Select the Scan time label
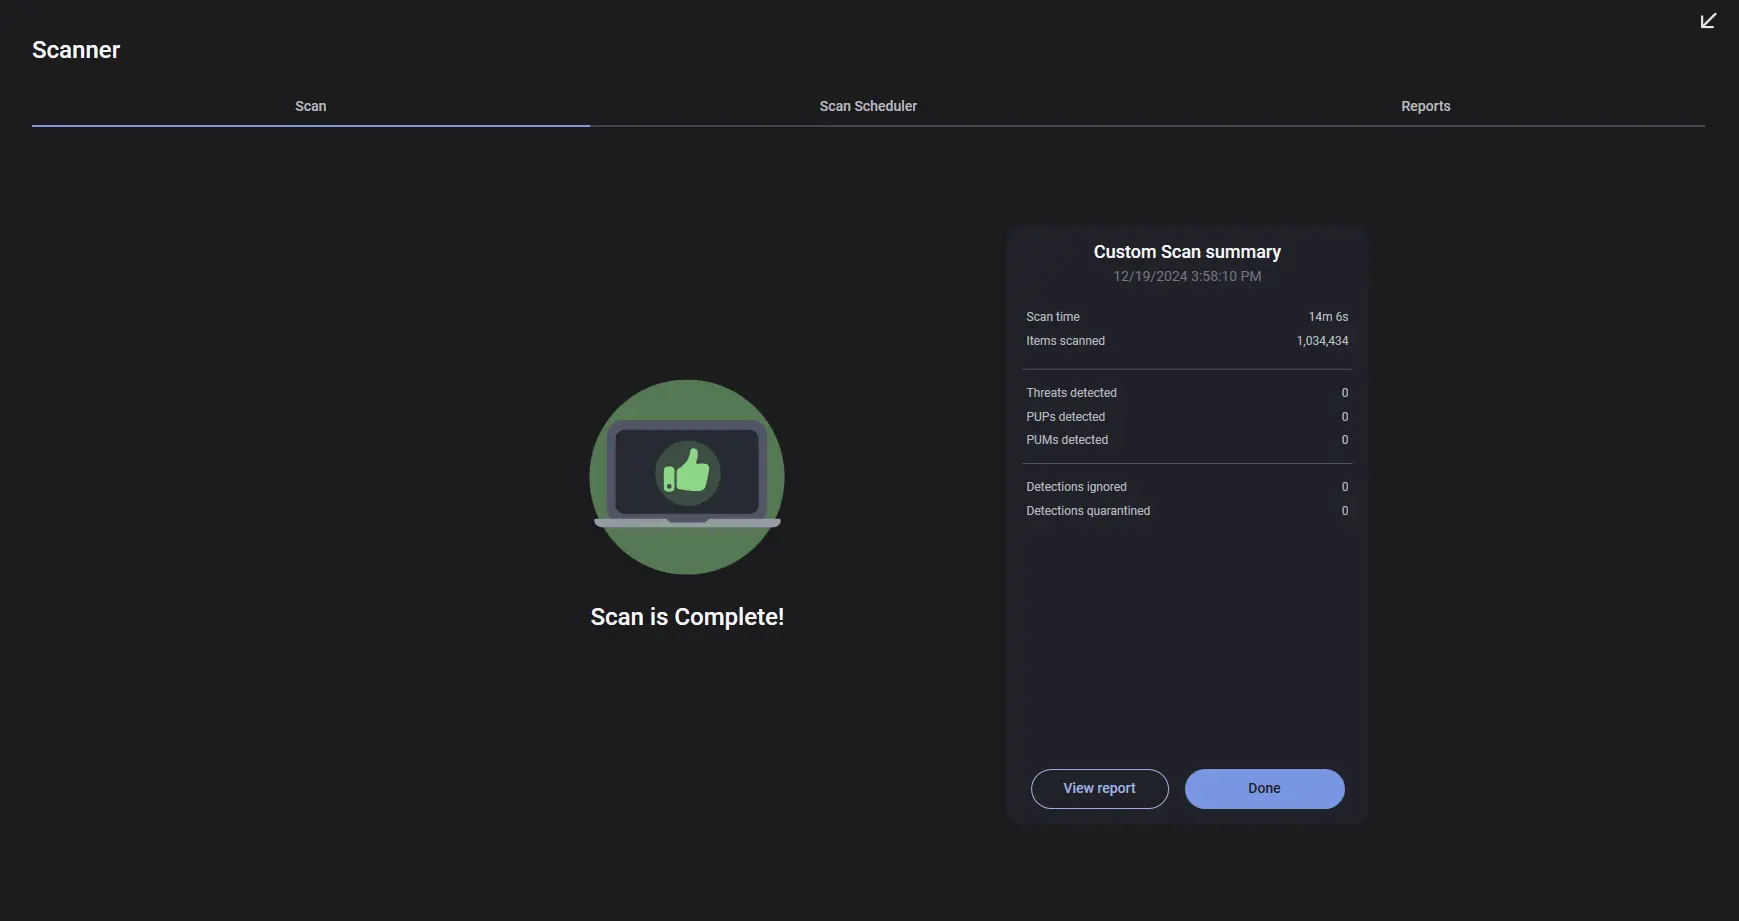This screenshot has height=921, width=1739. pyautogui.click(x=1053, y=317)
